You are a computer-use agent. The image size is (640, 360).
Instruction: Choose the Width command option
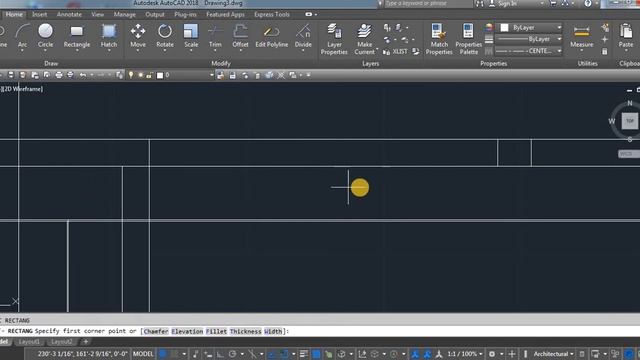pyautogui.click(x=273, y=331)
